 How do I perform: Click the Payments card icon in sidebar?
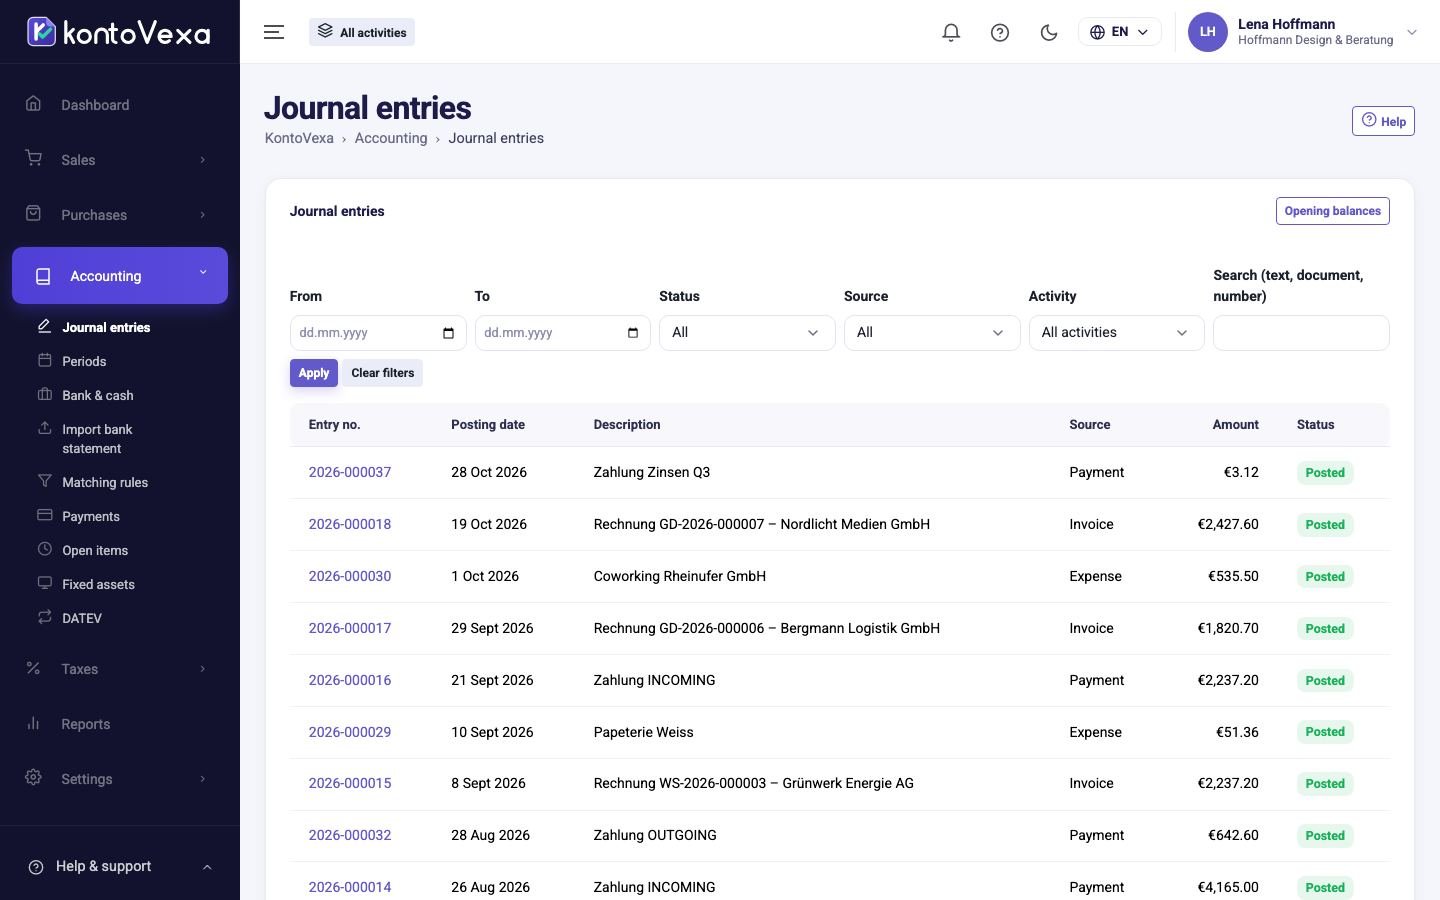click(x=44, y=515)
